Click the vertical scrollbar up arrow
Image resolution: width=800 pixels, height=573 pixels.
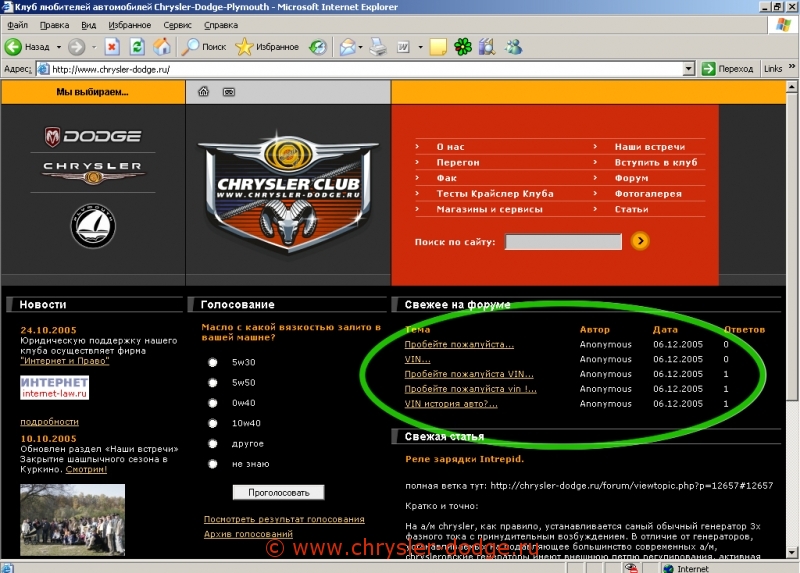792,87
